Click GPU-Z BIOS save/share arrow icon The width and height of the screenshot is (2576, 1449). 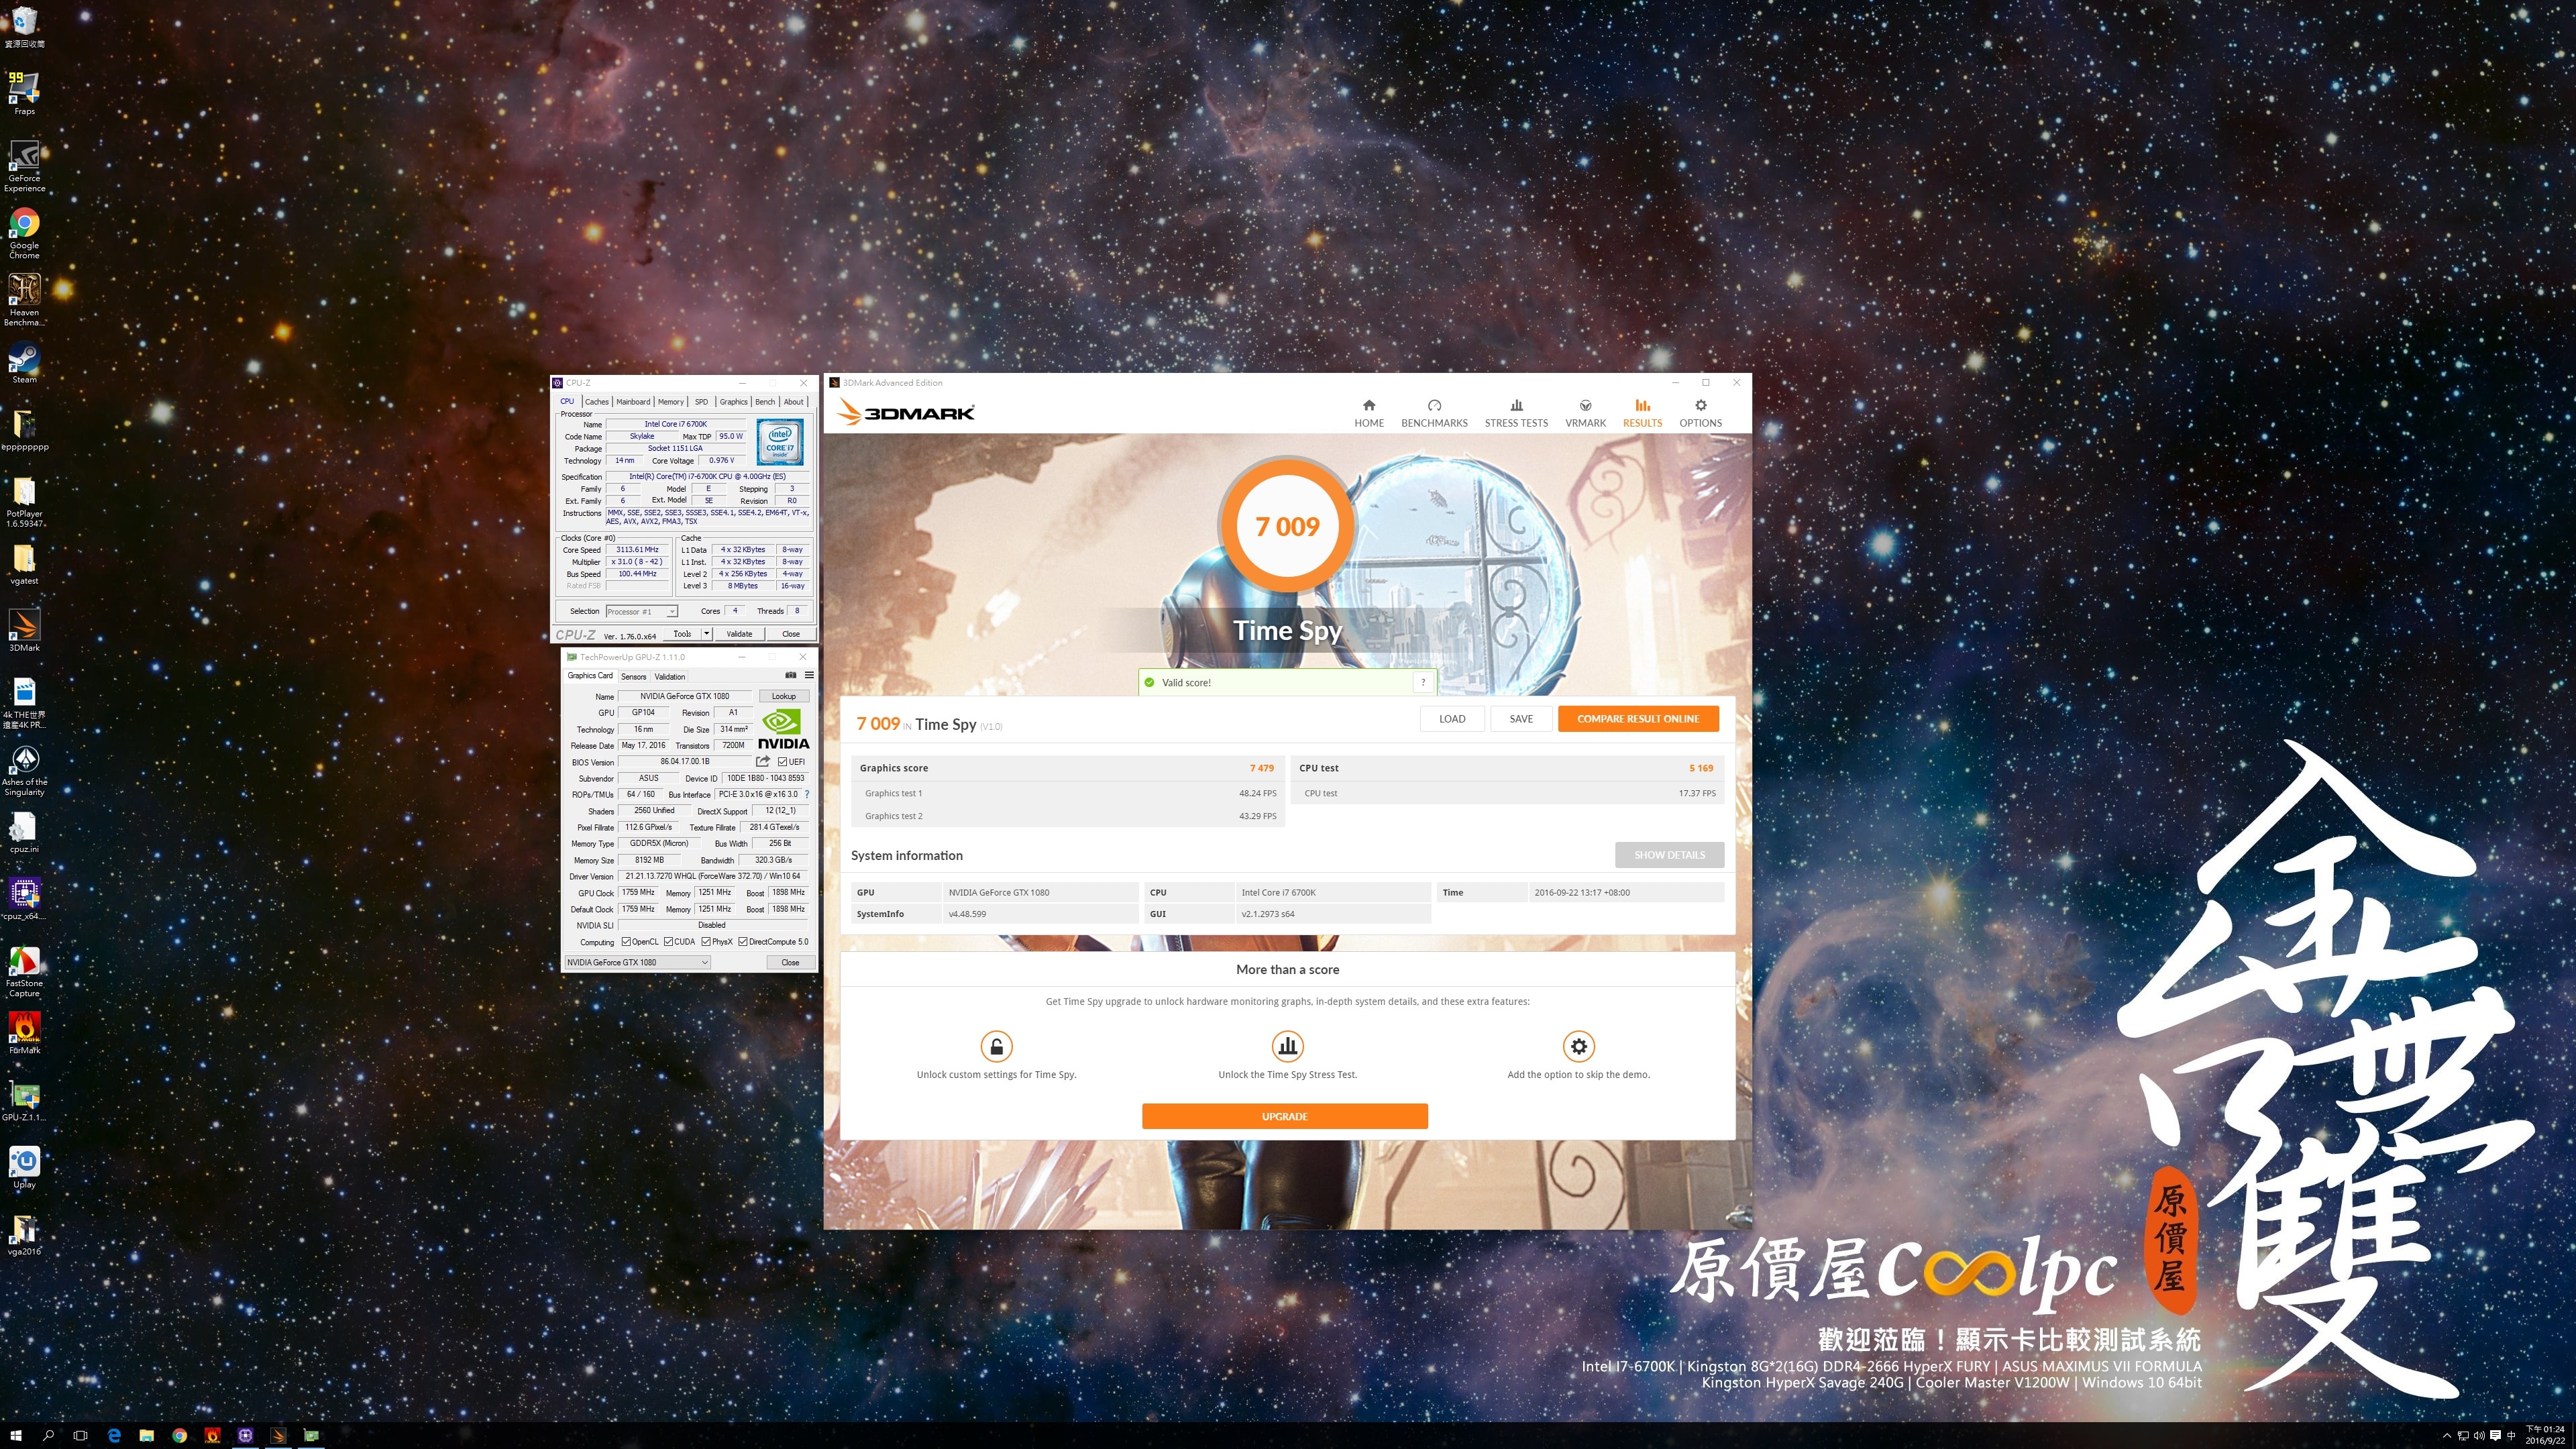pos(763,762)
